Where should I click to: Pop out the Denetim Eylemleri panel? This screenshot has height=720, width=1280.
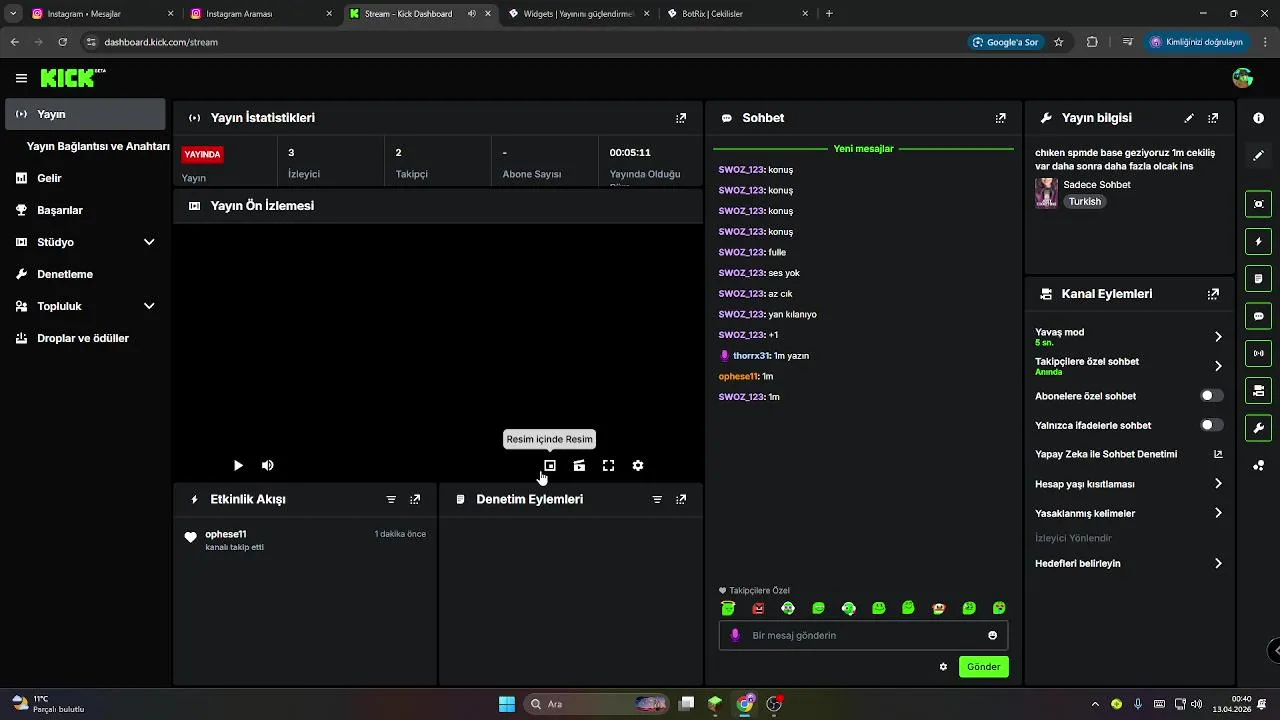681,499
